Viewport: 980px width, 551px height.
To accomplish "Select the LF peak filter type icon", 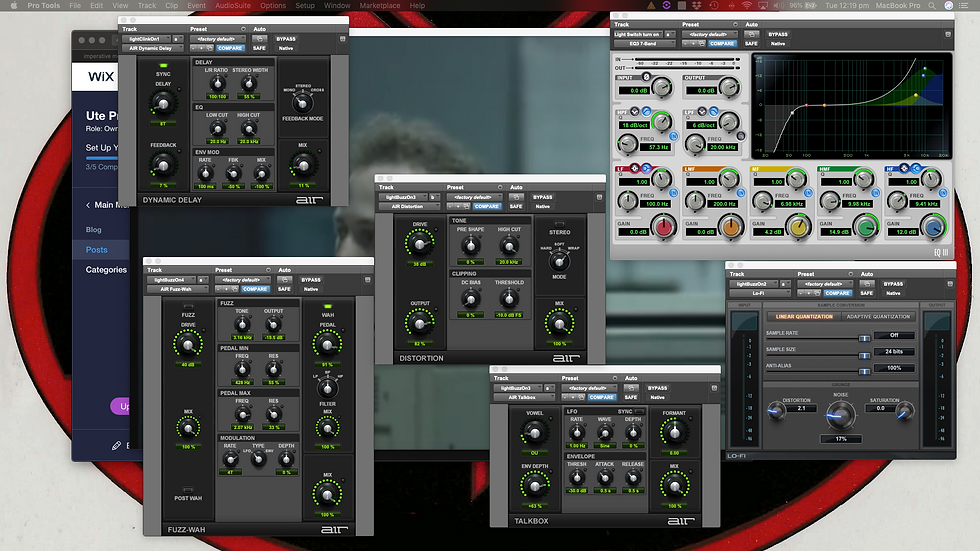I will [x=634, y=169].
